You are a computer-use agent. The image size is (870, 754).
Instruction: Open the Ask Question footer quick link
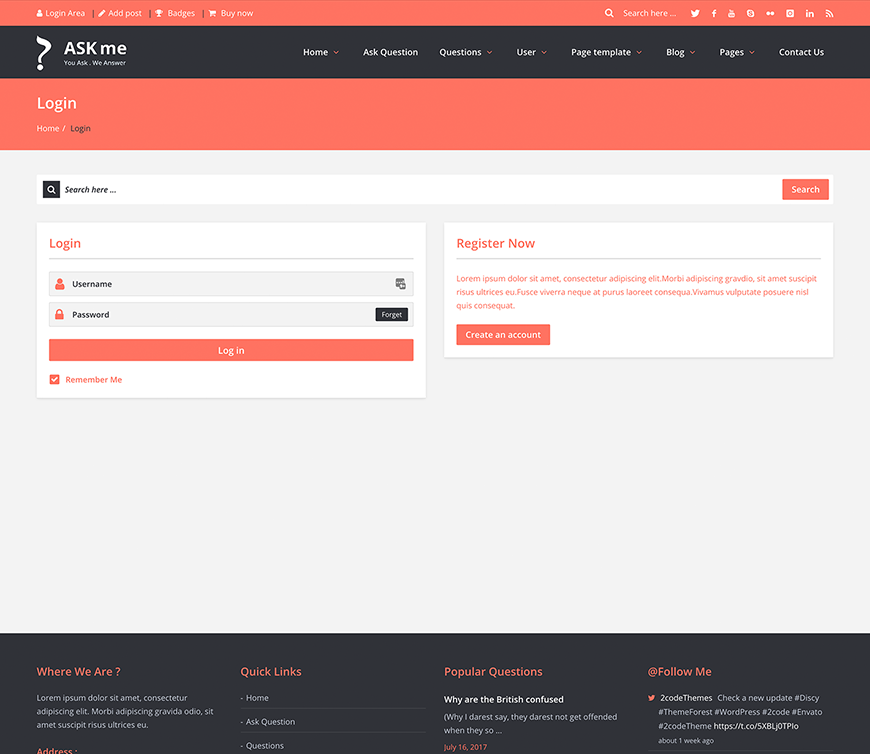pyautogui.click(x=270, y=722)
